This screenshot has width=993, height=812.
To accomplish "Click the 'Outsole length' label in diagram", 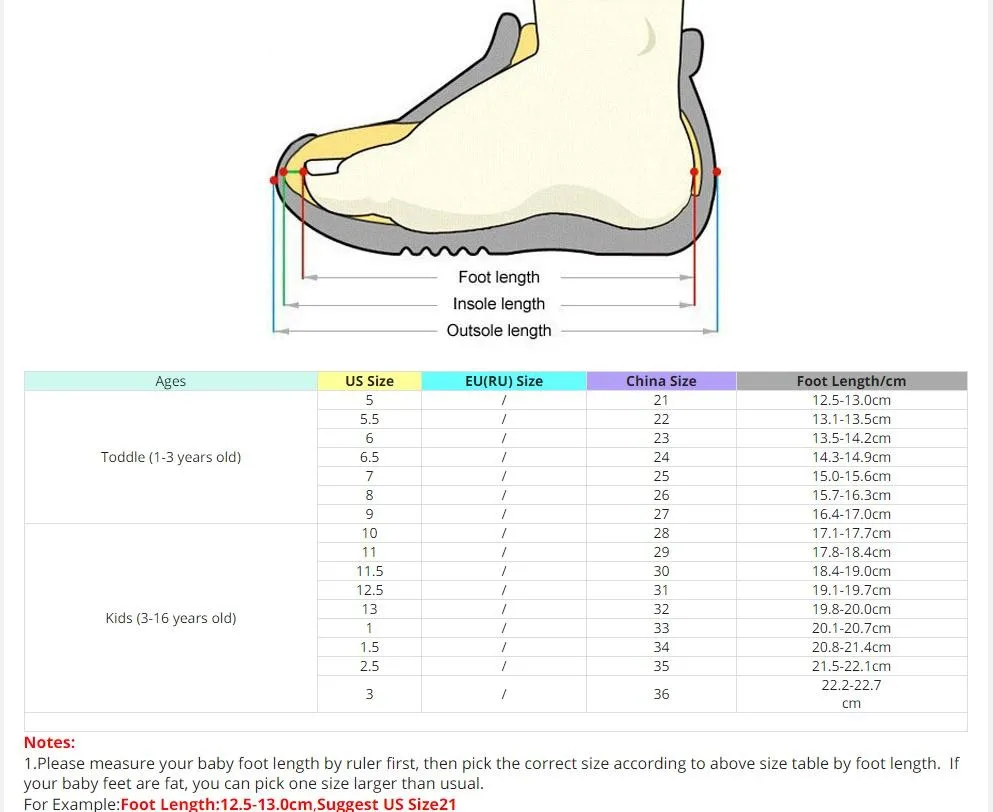I will click(x=499, y=331).
